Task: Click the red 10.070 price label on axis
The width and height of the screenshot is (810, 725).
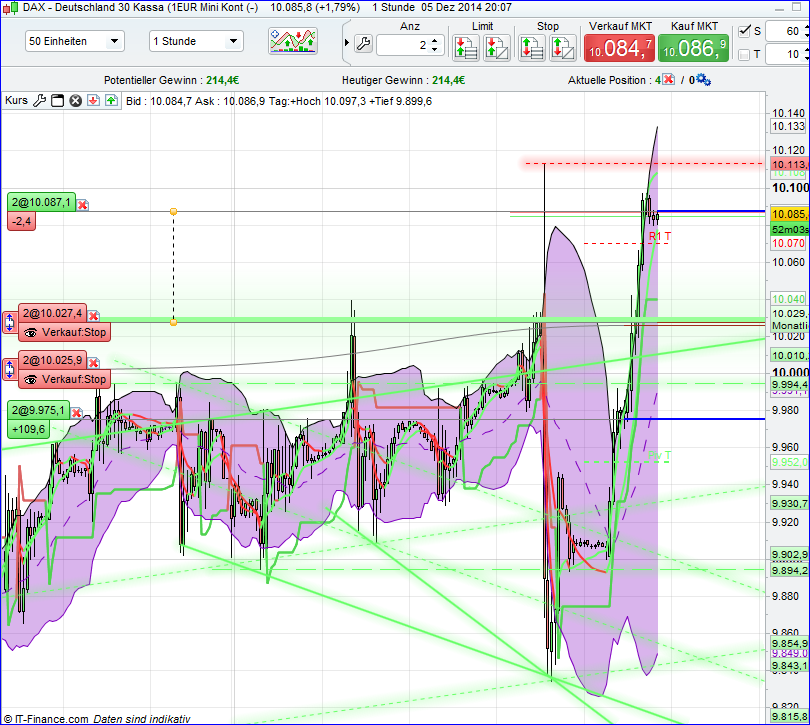Action: pos(788,243)
